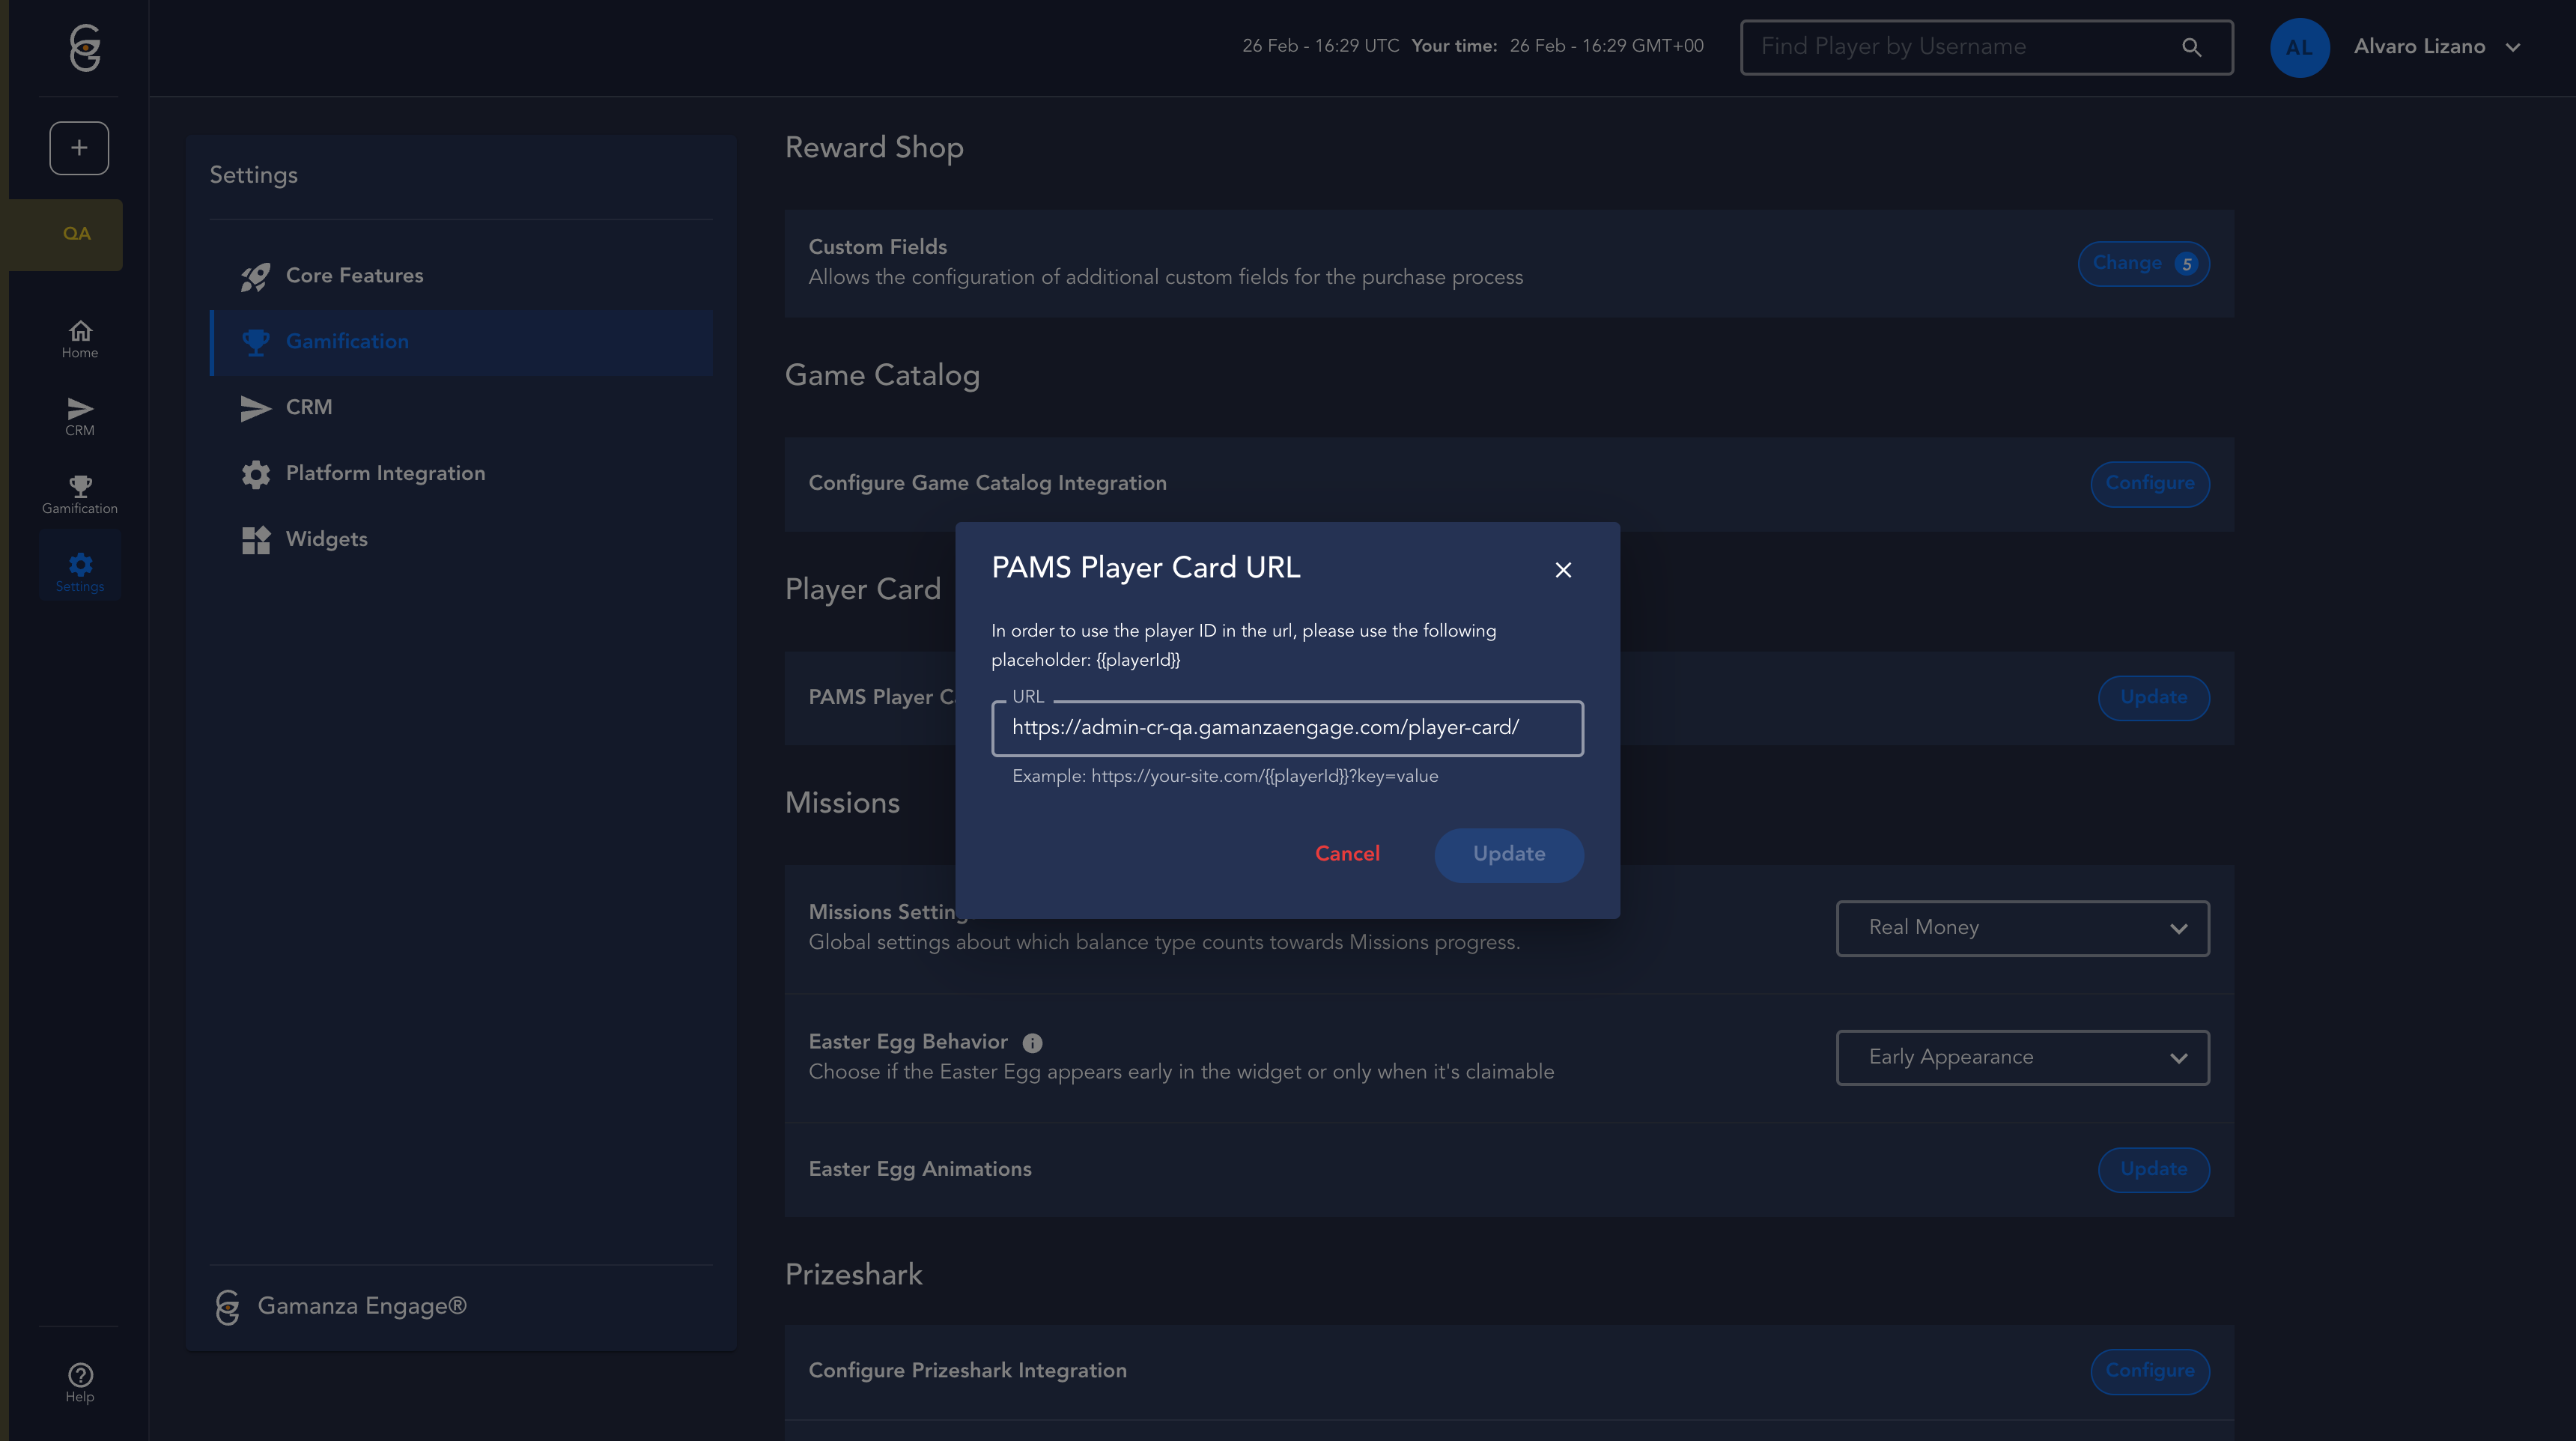Click search magnifier in Find Player field
This screenshot has height=1441, width=2576.
click(2191, 47)
